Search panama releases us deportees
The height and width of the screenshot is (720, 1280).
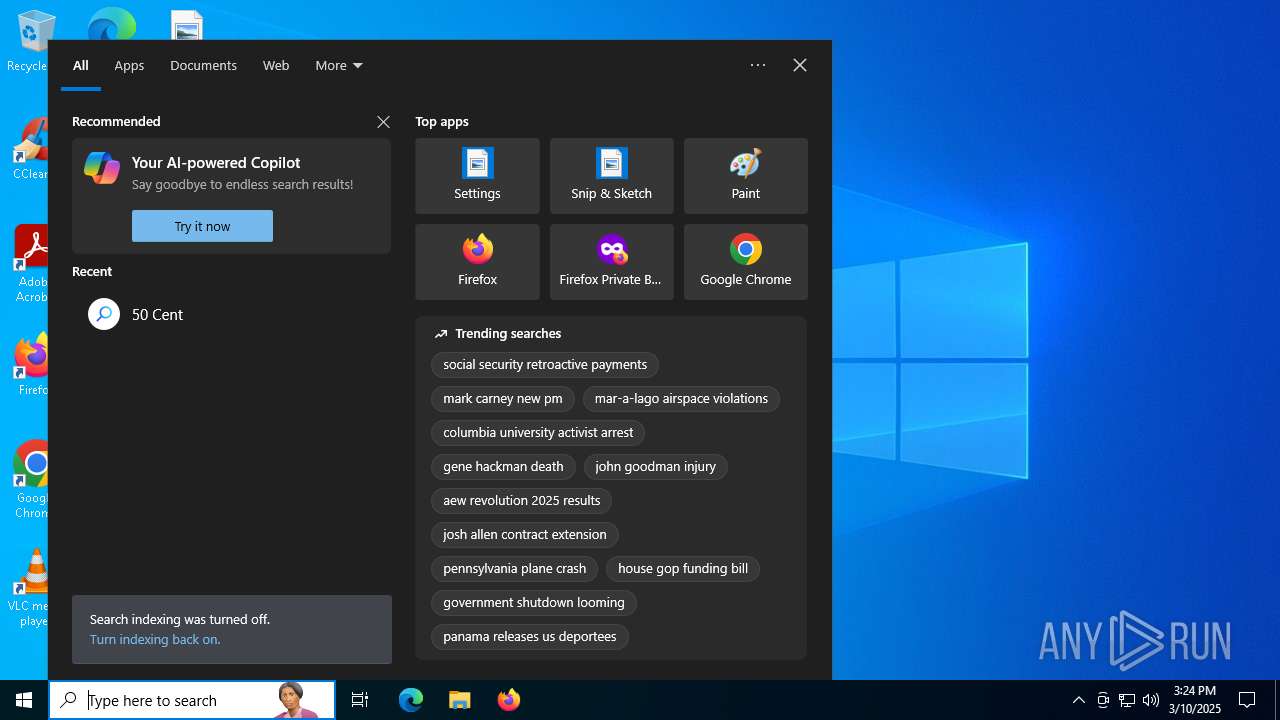(530, 636)
